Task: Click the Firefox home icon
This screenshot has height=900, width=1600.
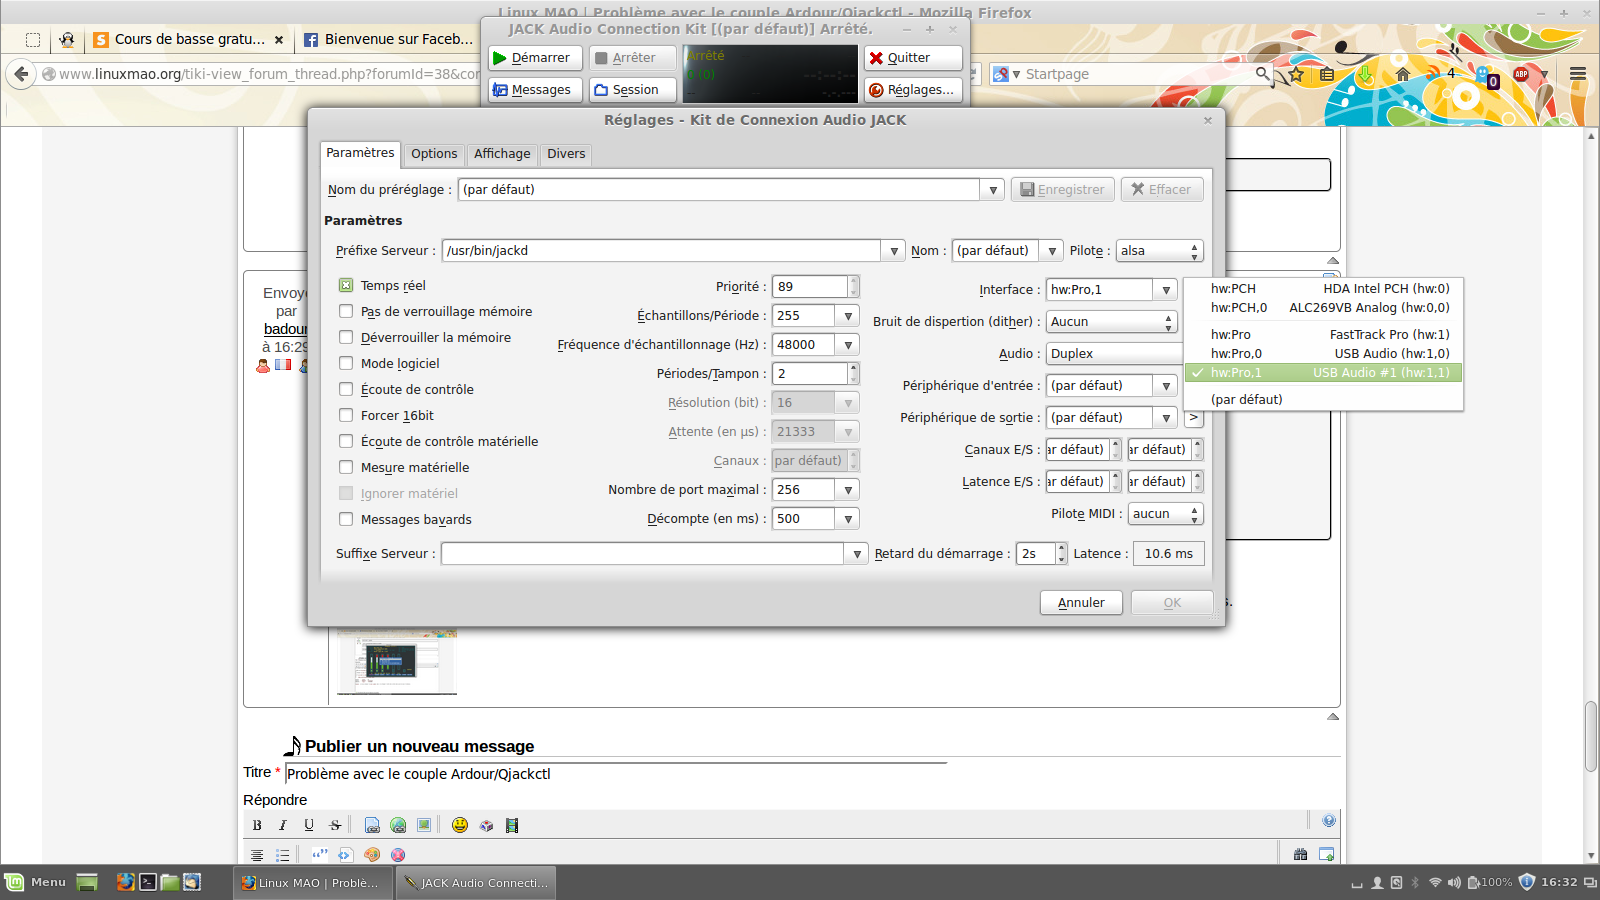Action: coord(1403,74)
